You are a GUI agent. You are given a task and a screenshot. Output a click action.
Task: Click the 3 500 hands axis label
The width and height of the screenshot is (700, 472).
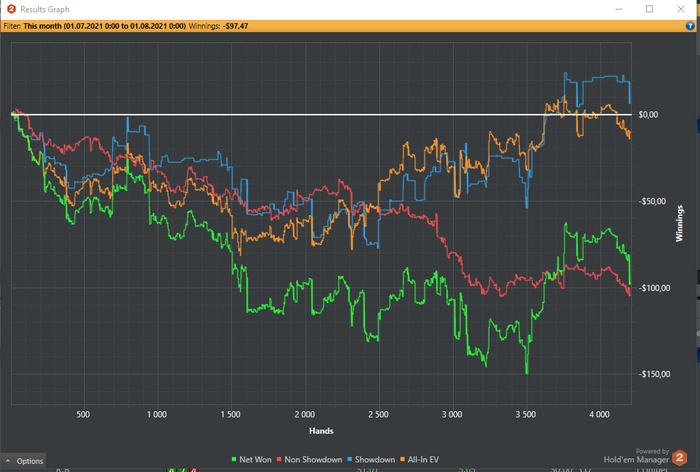pos(525,414)
